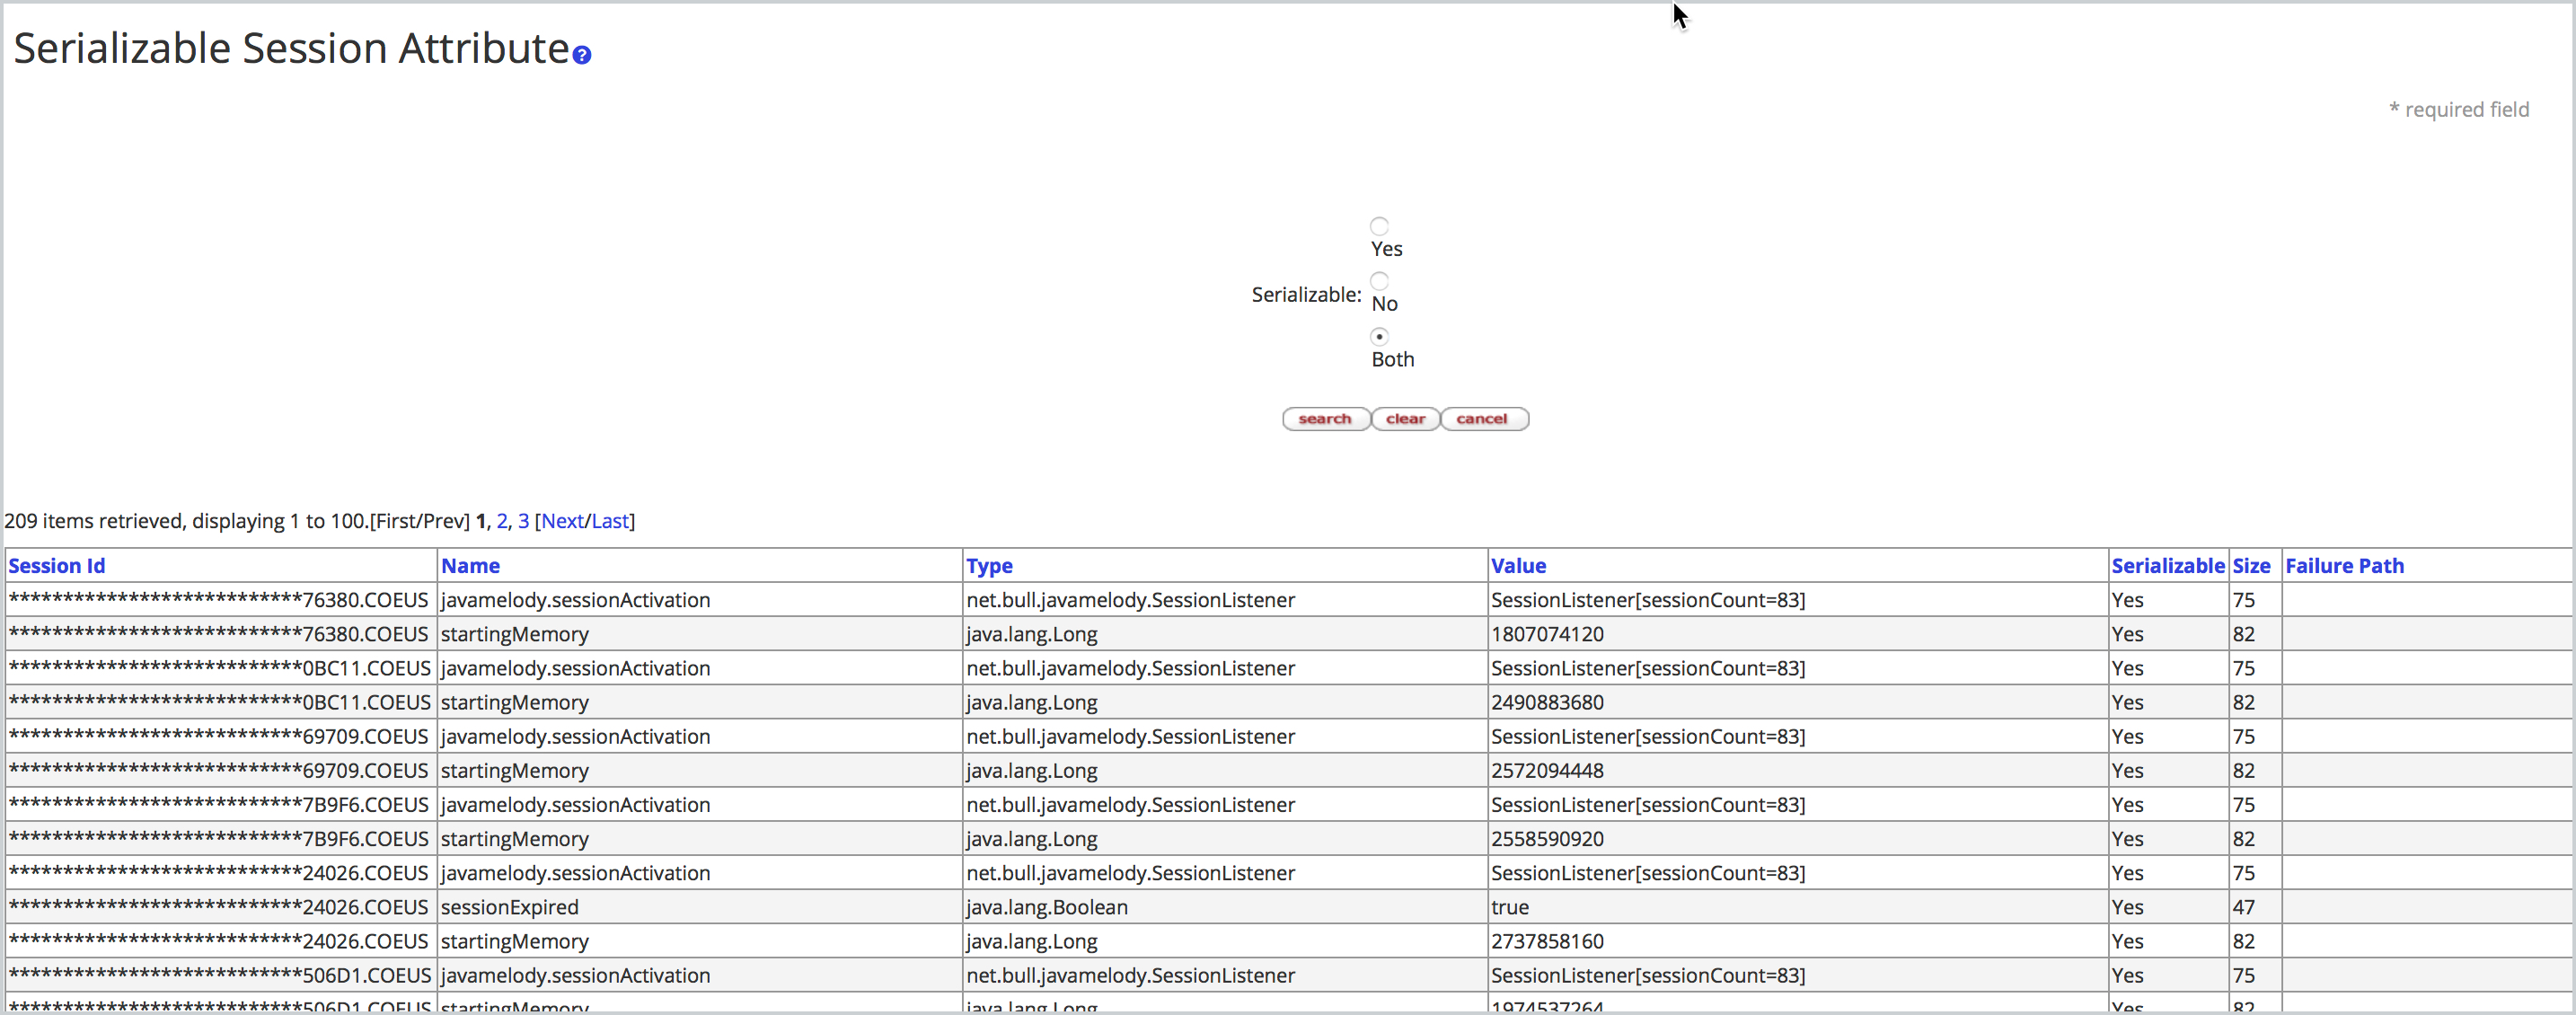Click value cell showing 1807074120
This screenshot has height=1015, width=2576.
click(x=1547, y=634)
